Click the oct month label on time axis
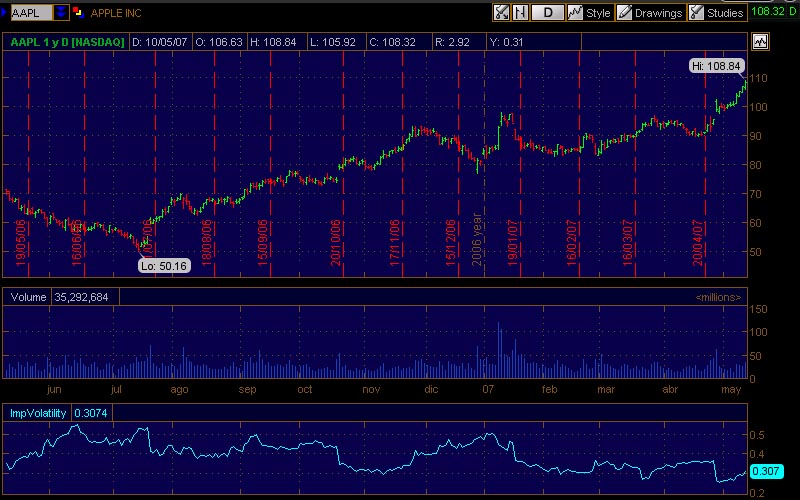This screenshot has width=800, height=500. tap(305, 389)
